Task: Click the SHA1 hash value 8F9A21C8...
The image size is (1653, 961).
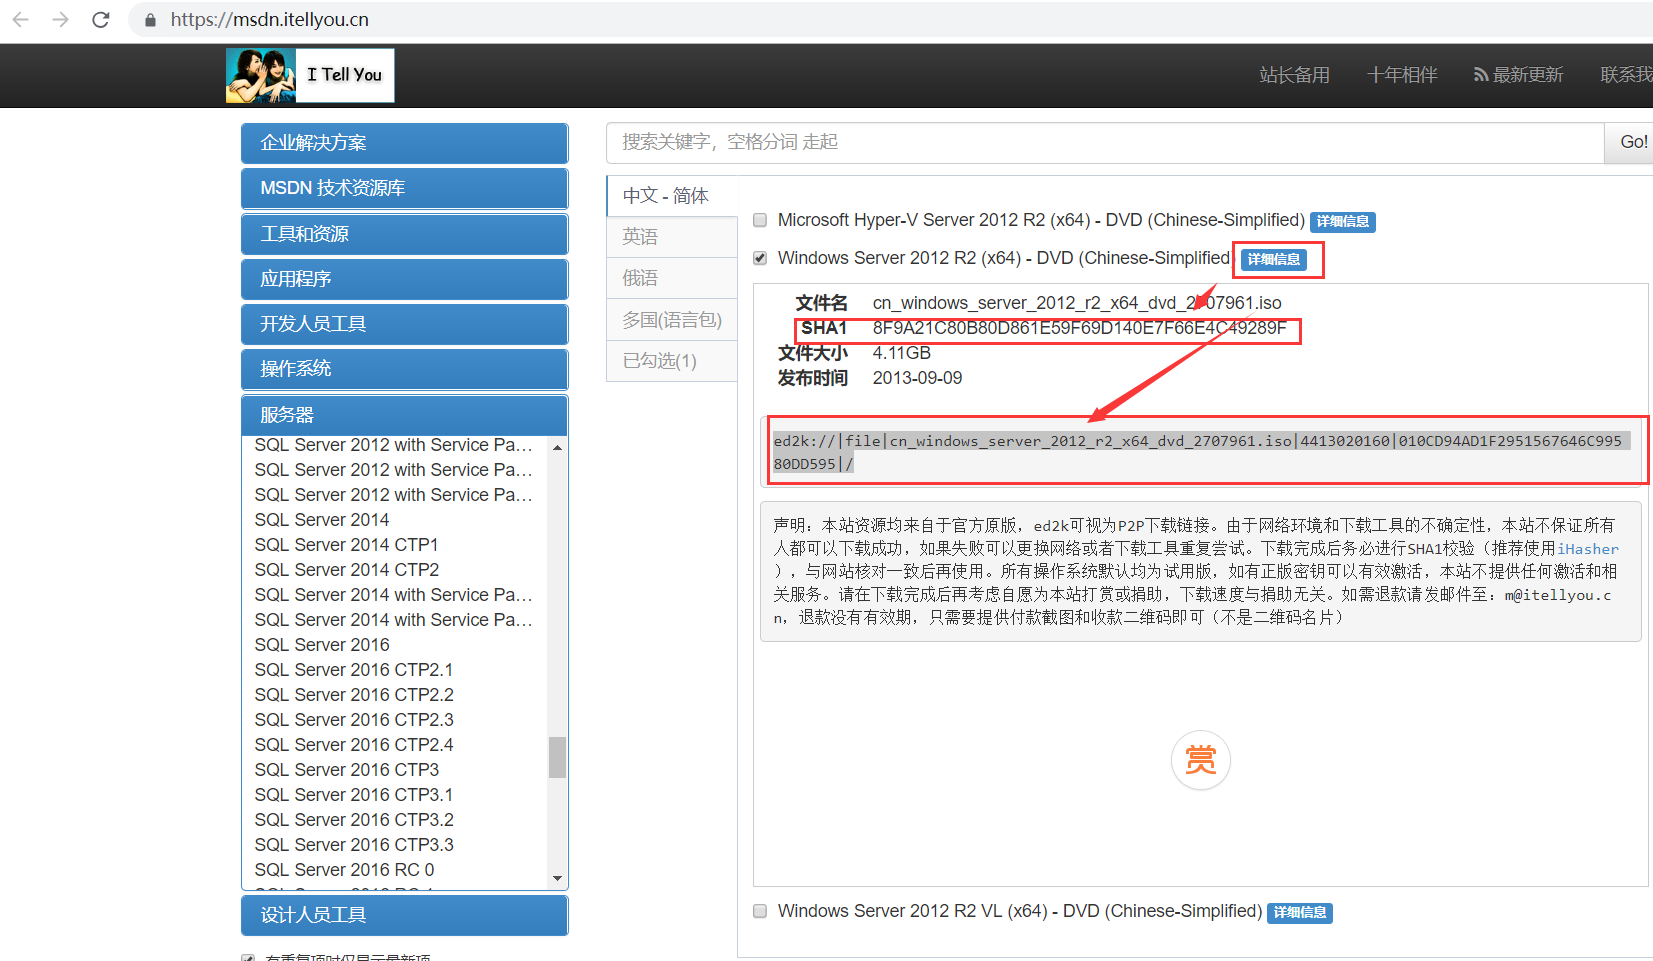Action: [1080, 328]
